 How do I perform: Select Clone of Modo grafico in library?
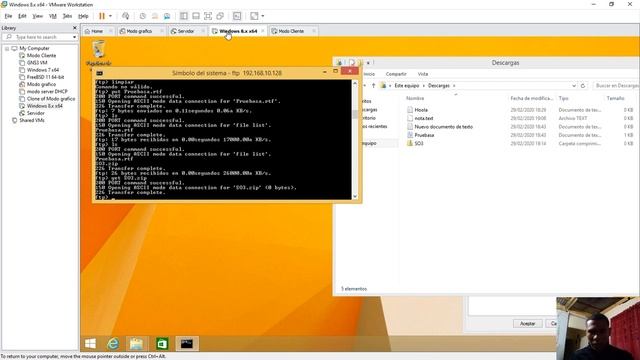click(51, 99)
